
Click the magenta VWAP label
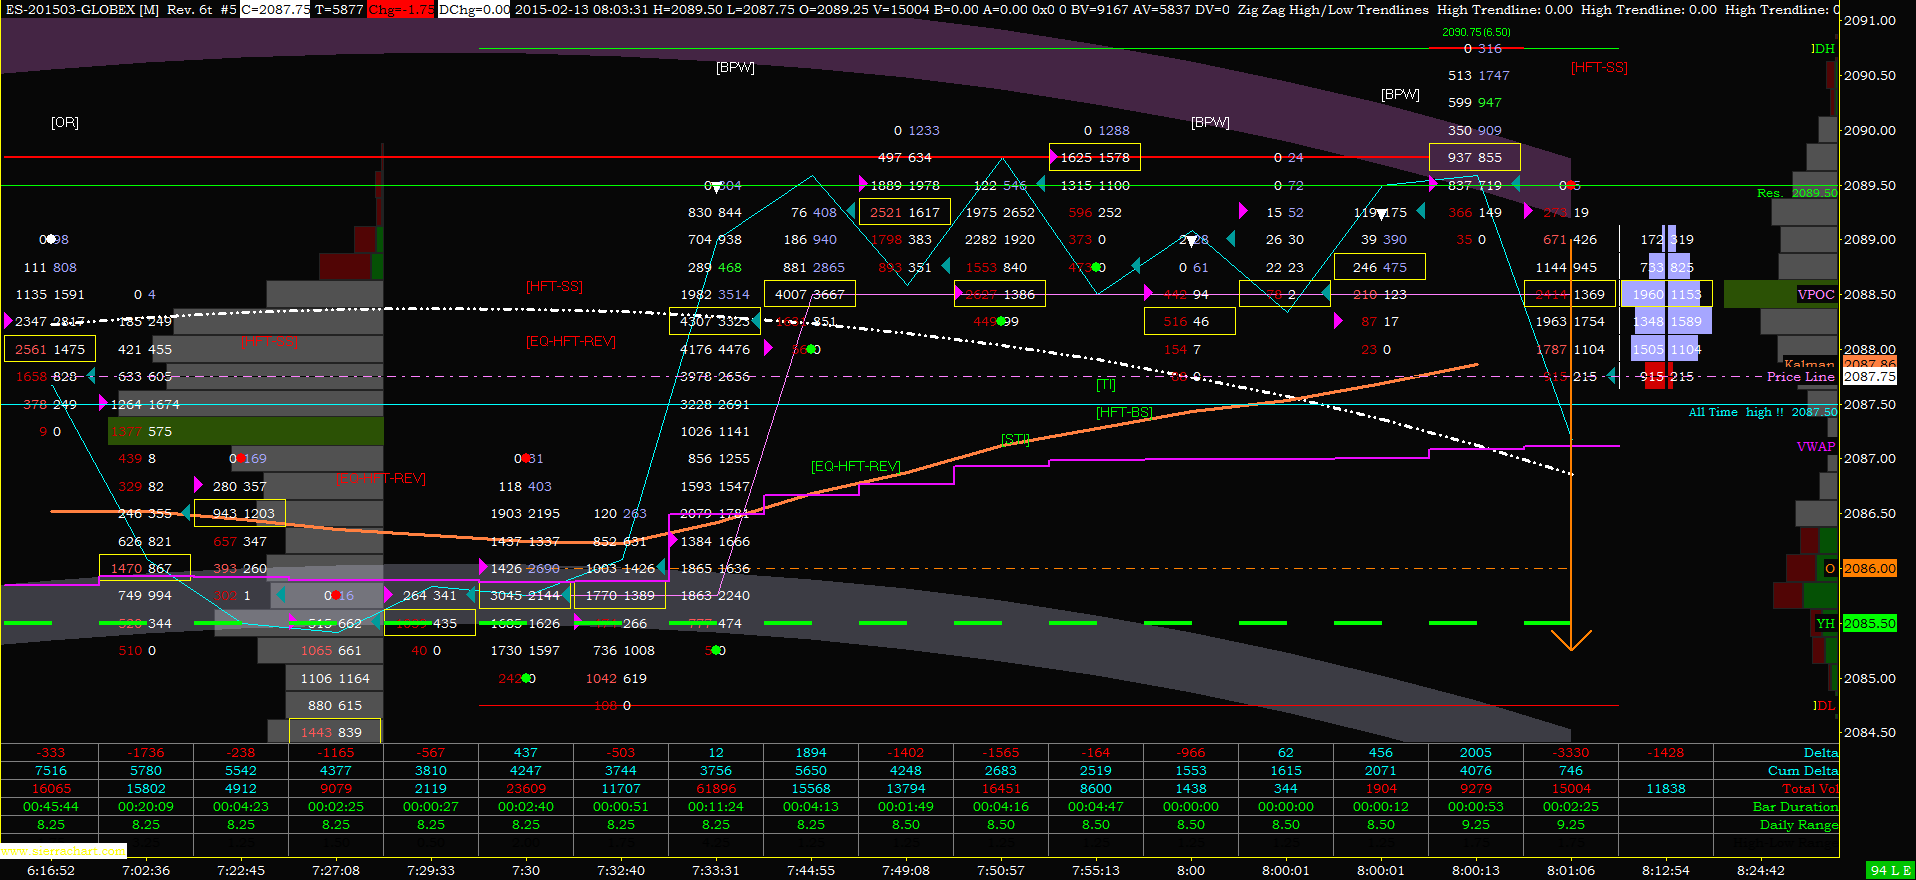click(x=1816, y=446)
